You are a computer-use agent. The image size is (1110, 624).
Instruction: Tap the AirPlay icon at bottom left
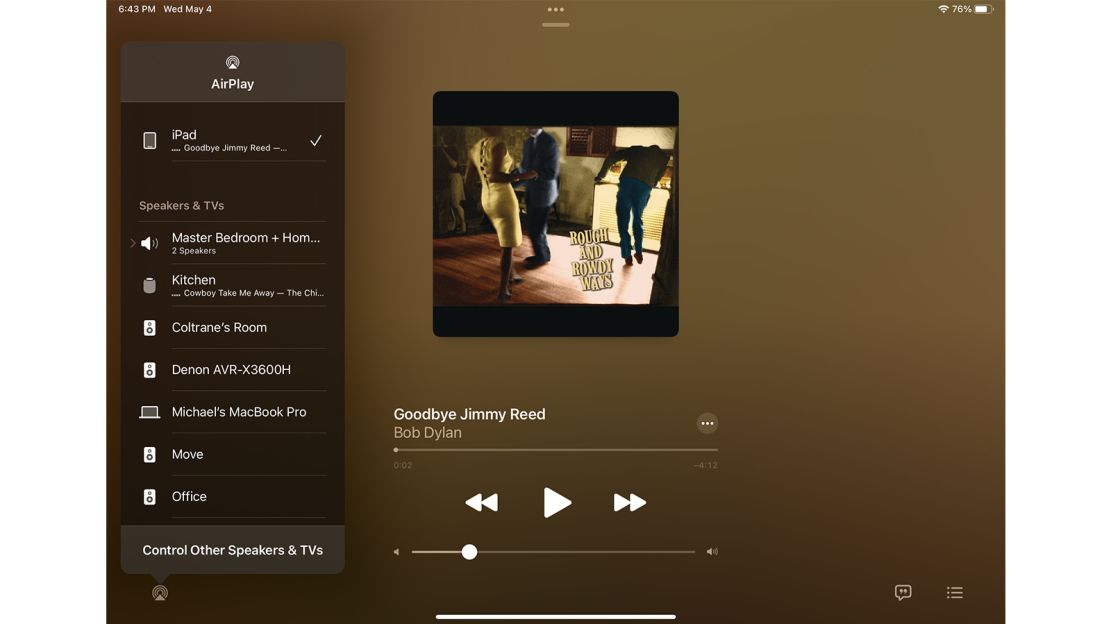160,593
